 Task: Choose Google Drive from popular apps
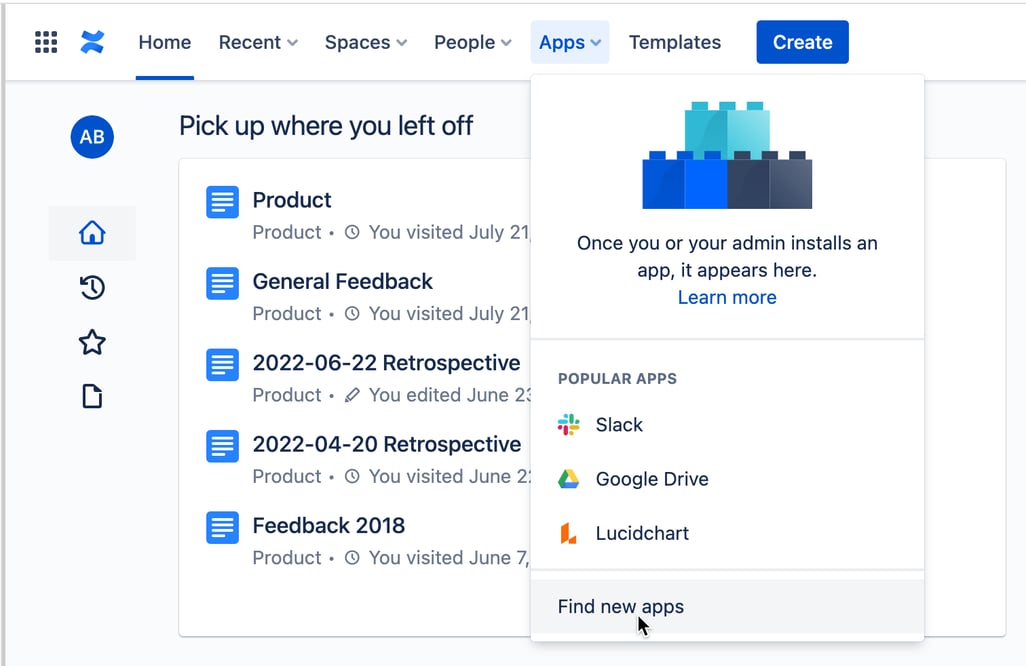[x=651, y=479]
